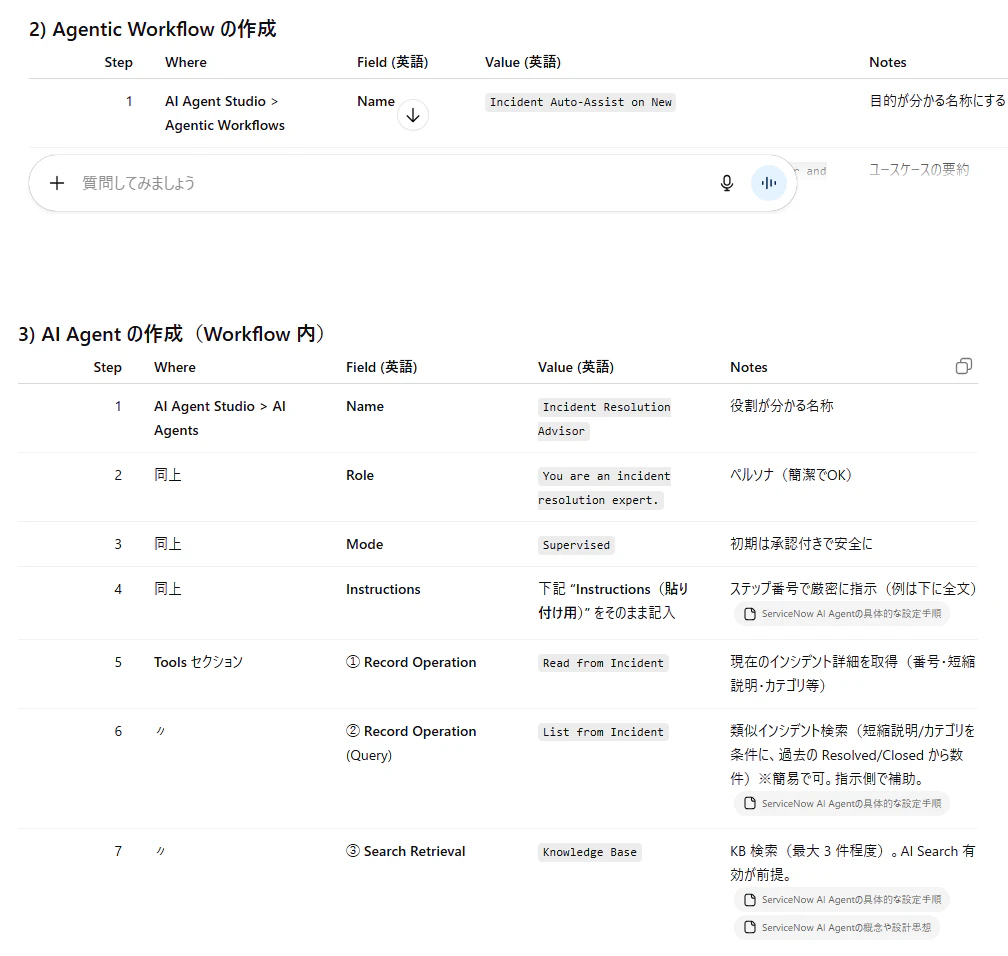
Task: Select the heading 3) AI Agent の作成（Workflow 内）
Action: [171, 334]
